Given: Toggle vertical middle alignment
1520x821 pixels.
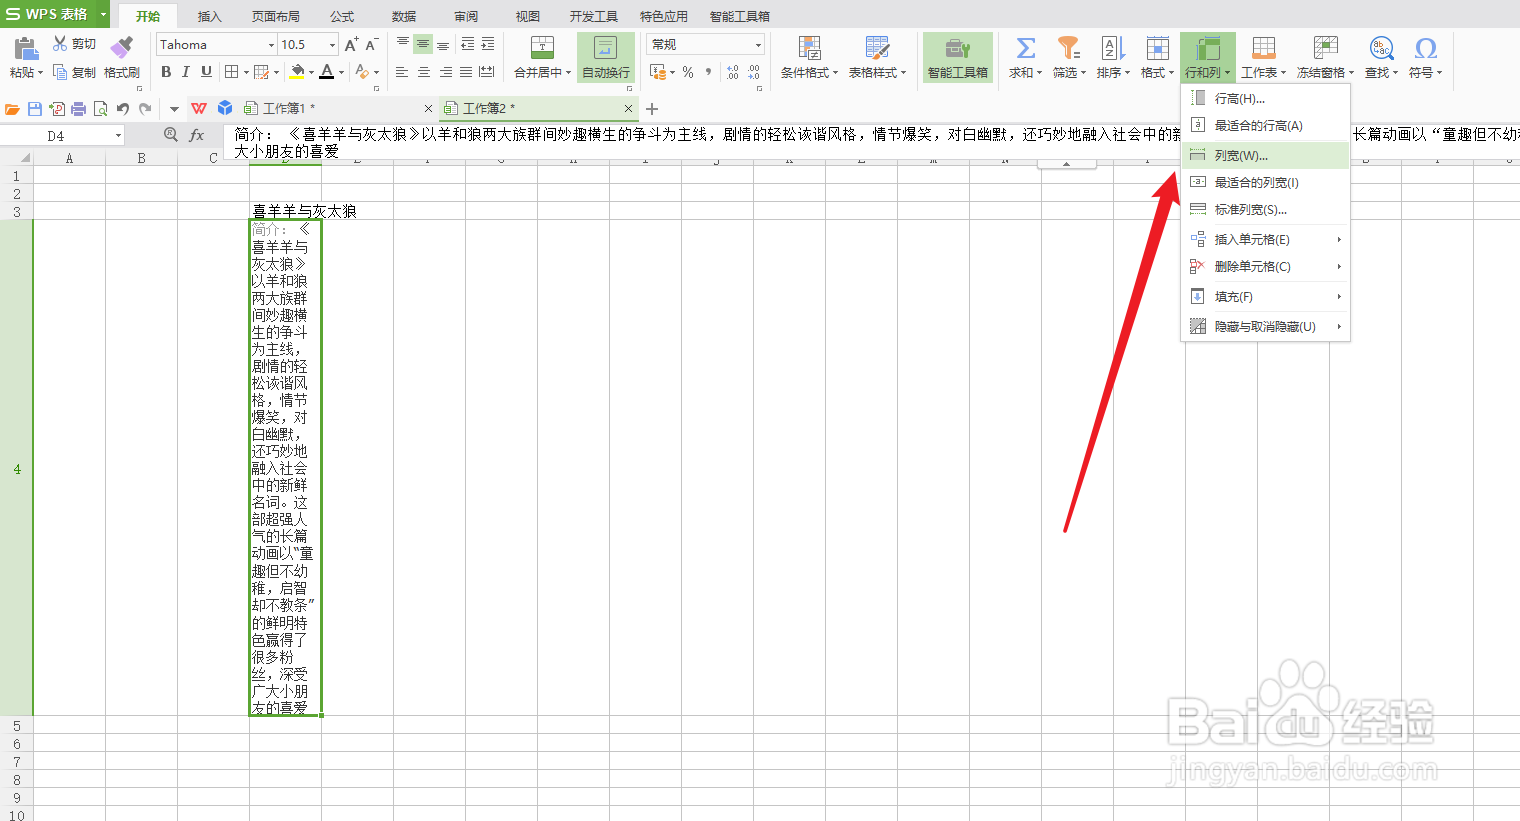Looking at the screenshot, I should click(423, 44).
